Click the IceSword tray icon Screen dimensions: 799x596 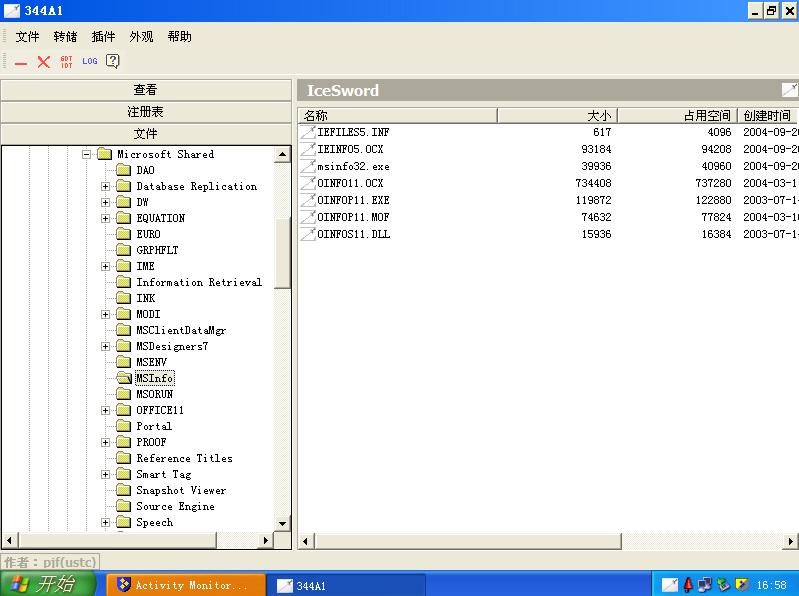click(x=670, y=585)
